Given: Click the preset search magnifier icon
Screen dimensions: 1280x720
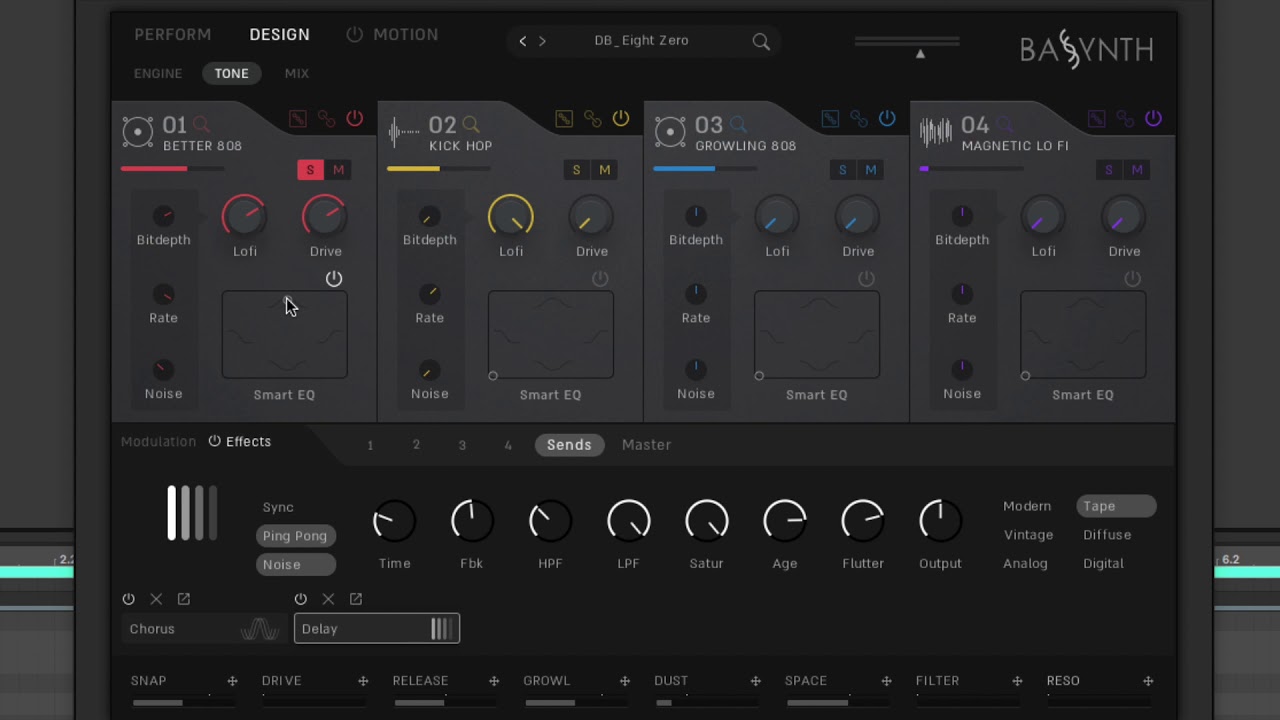Looking at the screenshot, I should pos(761,41).
